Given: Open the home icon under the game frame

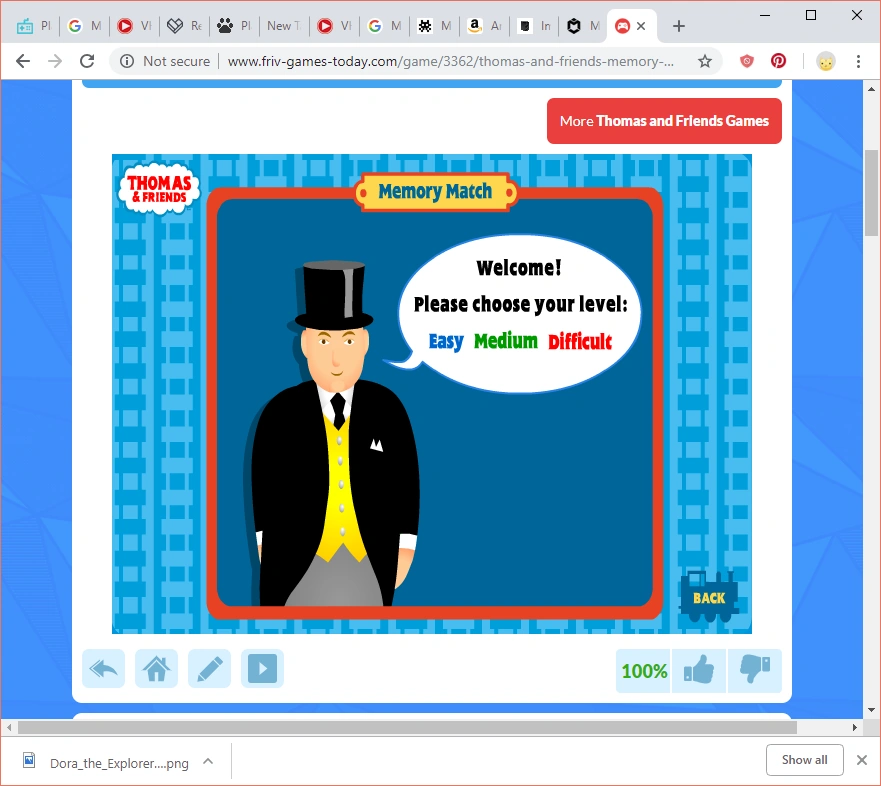Looking at the screenshot, I should point(156,668).
